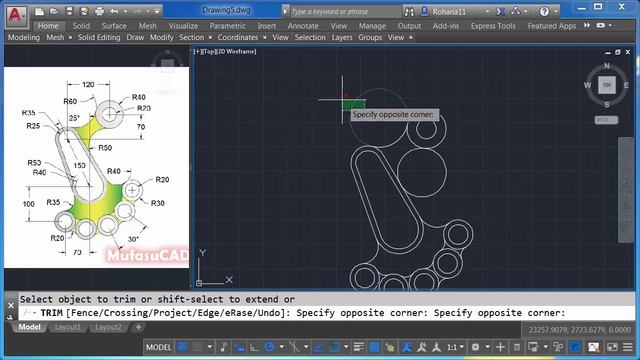640x360 pixels.
Task: Click the Help question mark icon
Action: coord(544,11)
